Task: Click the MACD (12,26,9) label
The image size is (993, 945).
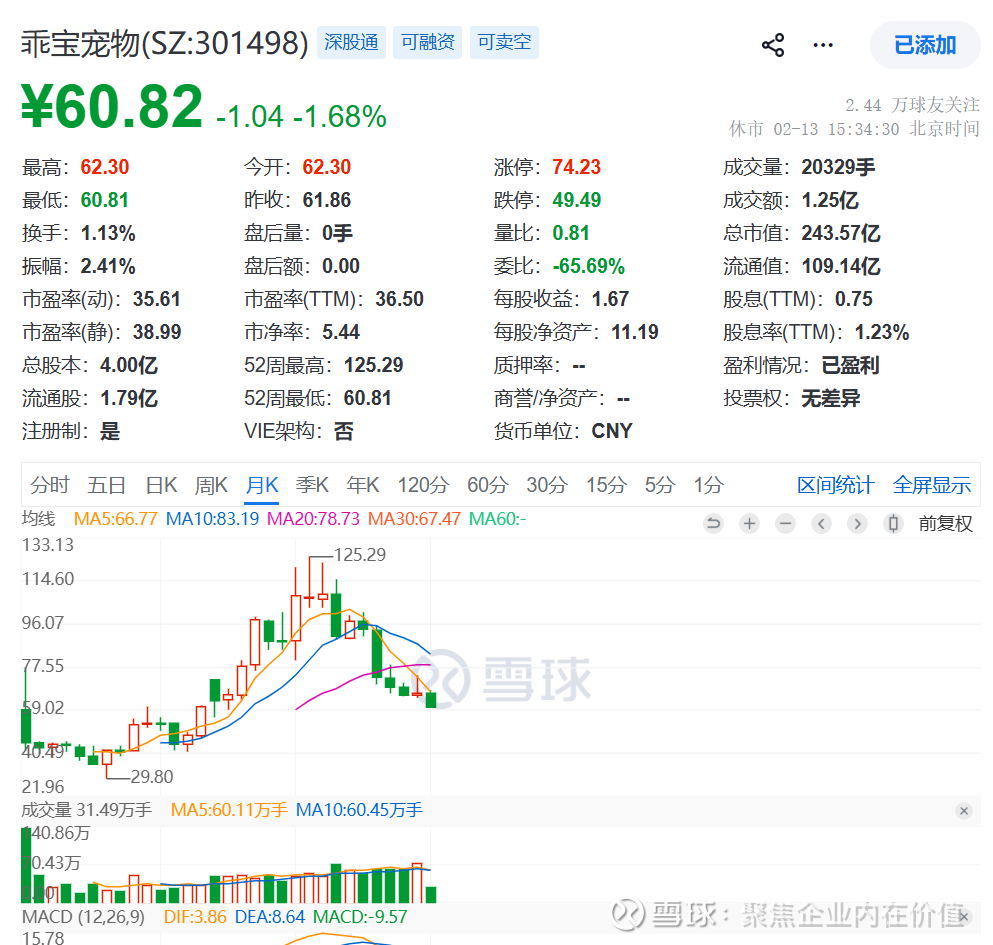Action: [83, 916]
